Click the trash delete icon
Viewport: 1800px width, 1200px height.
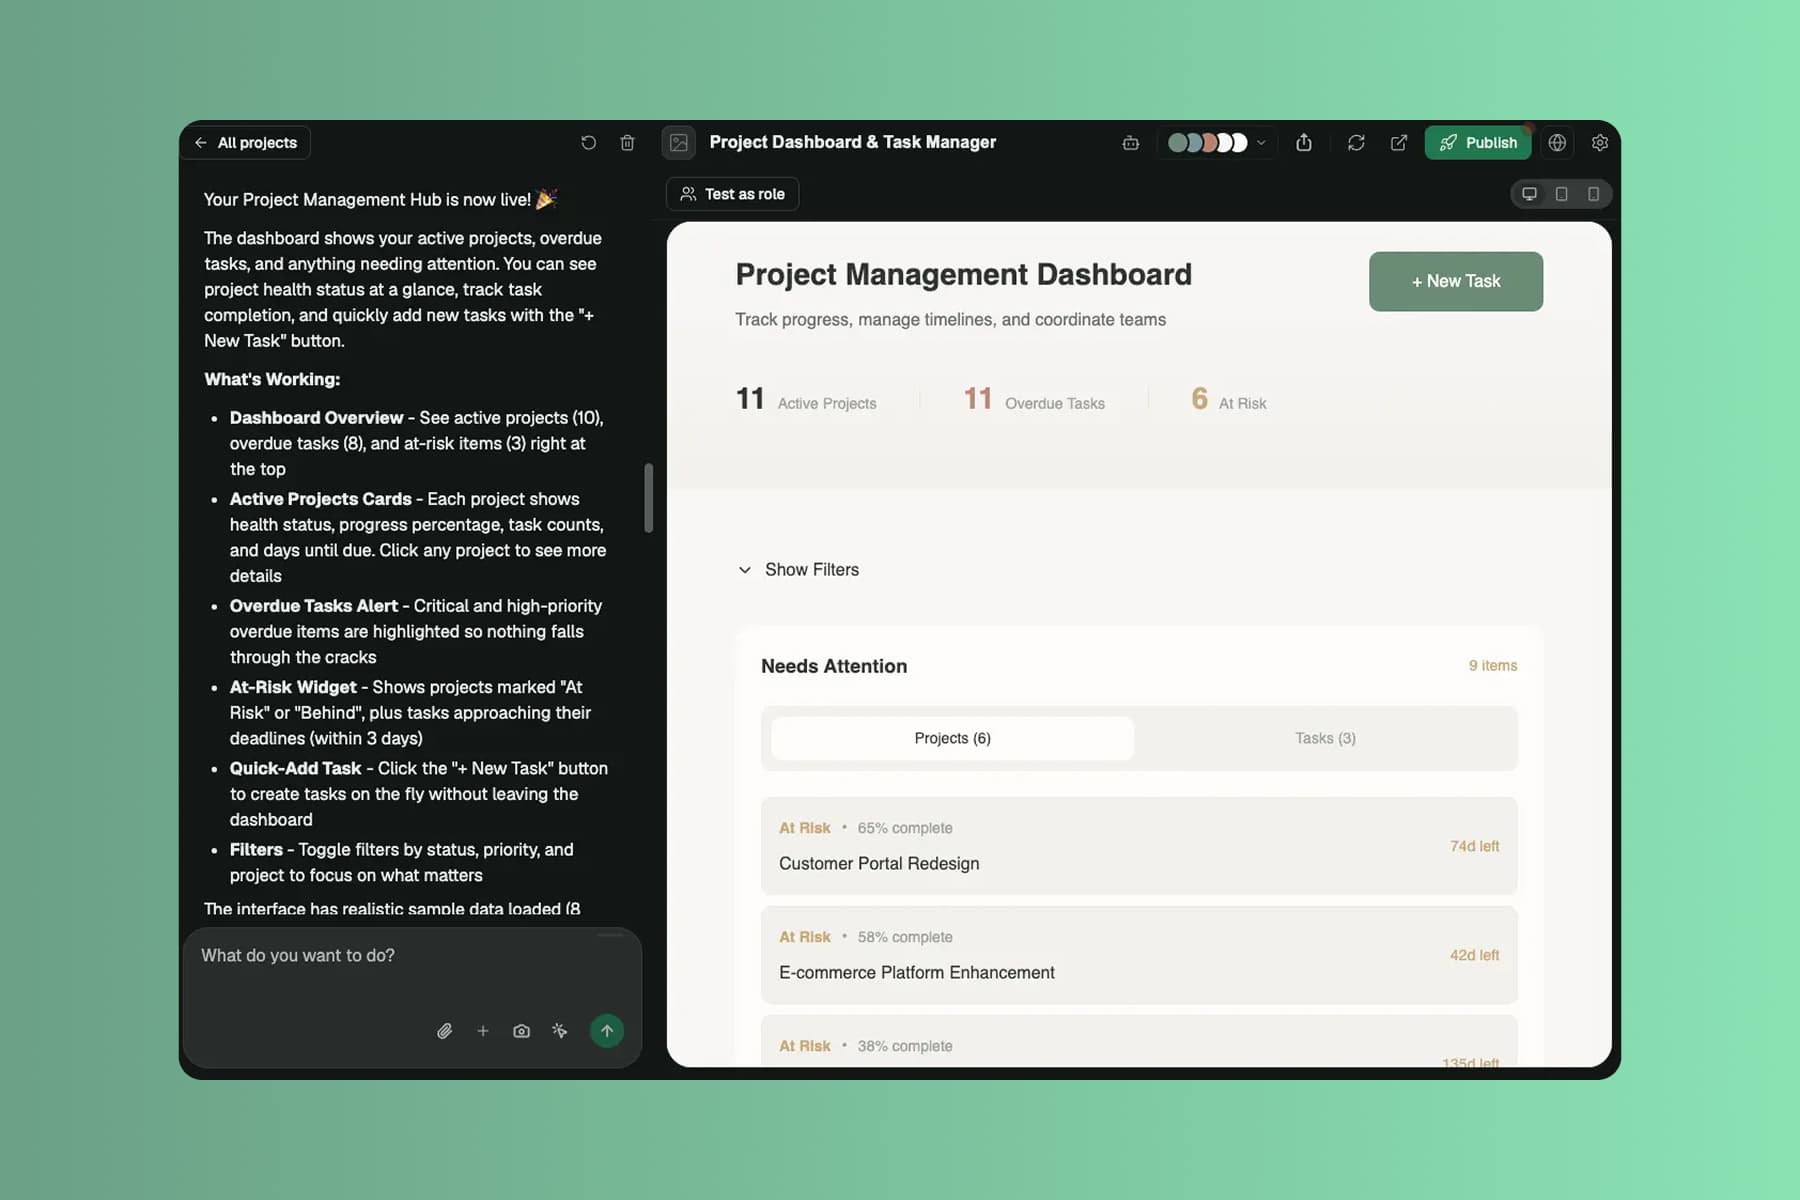[627, 143]
